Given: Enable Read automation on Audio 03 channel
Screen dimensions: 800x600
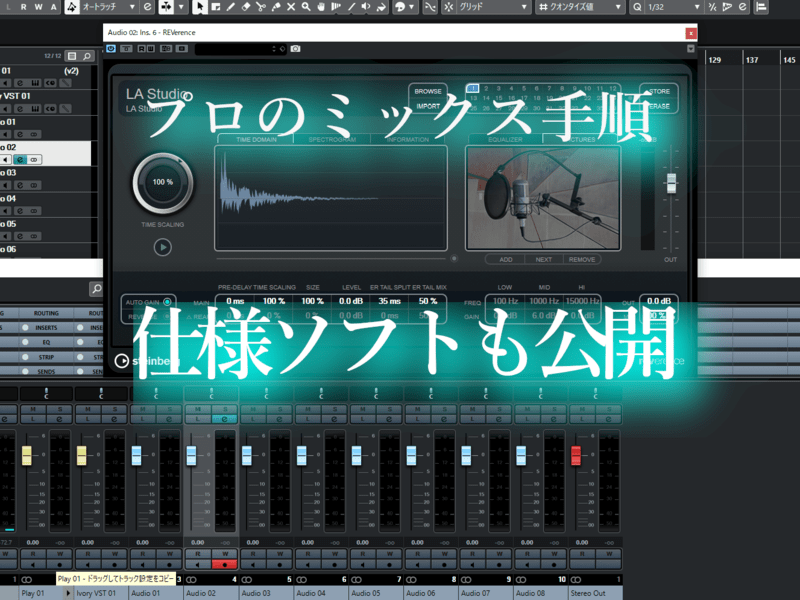Looking at the screenshot, I should (x=253, y=554).
